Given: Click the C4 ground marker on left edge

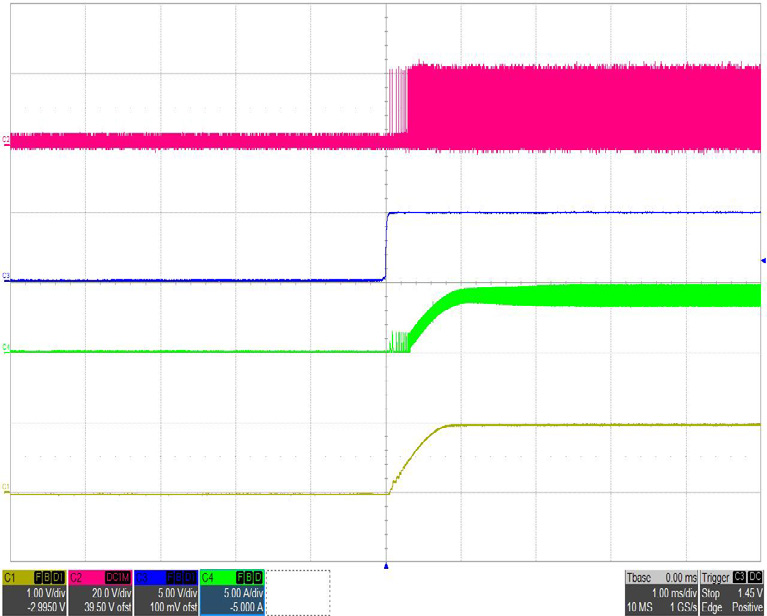Looking at the screenshot, I should click(x=6, y=347).
